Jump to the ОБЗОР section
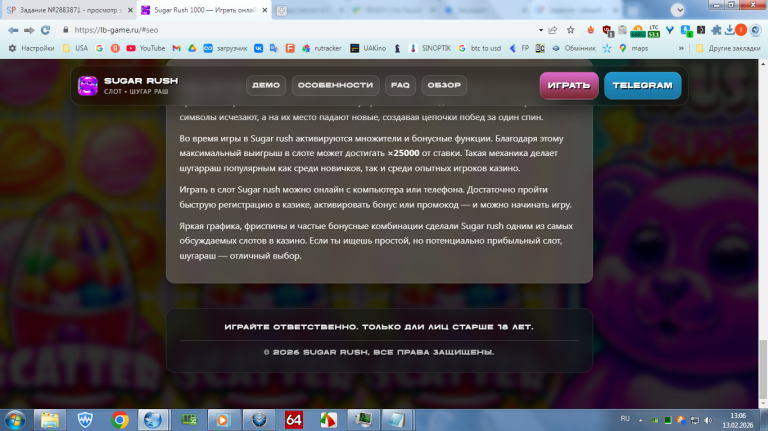The width and height of the screenshot is (768, 431). coord(444,85)
